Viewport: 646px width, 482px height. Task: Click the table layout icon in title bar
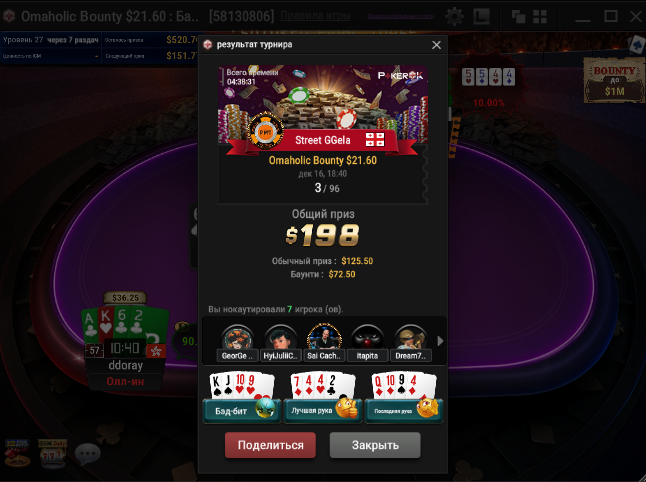point(481,16)
